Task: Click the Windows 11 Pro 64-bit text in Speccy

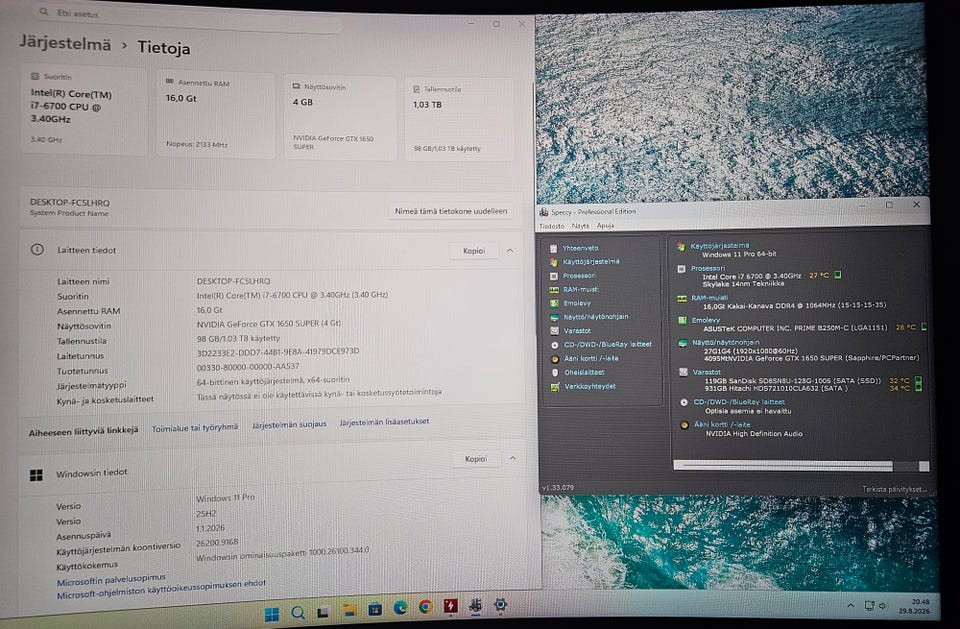Action: coord(739,254)
